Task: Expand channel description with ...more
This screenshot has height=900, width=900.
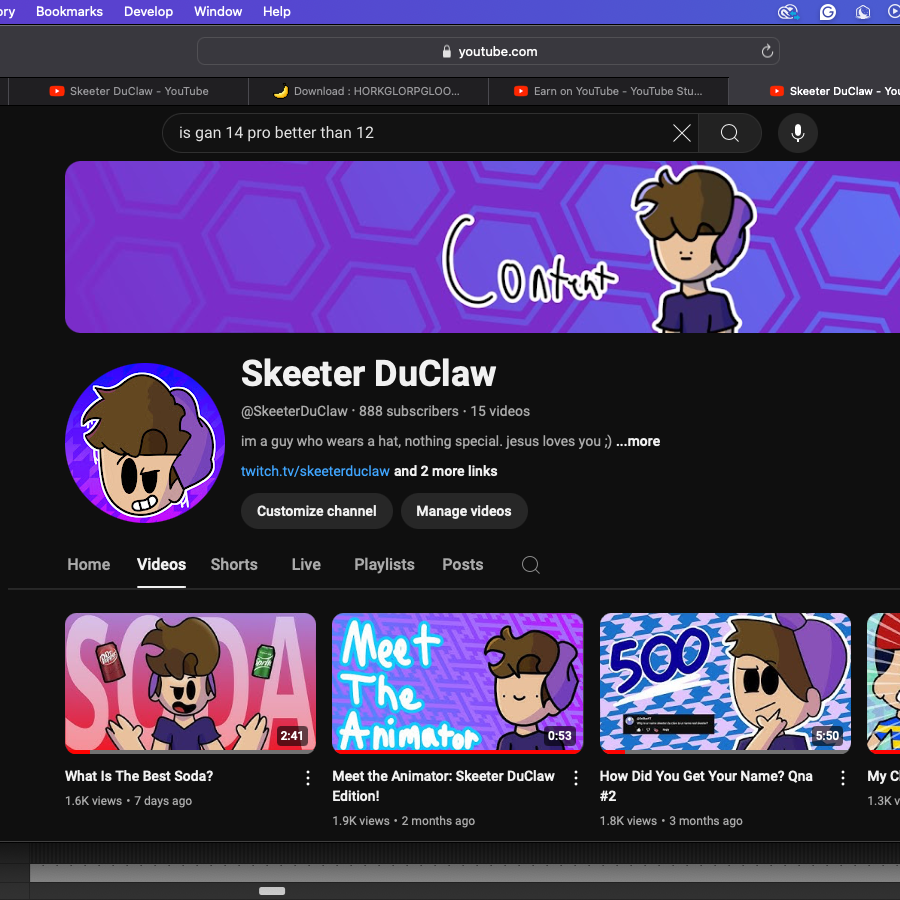Action: pyautogui.click(x=638, y=441)
